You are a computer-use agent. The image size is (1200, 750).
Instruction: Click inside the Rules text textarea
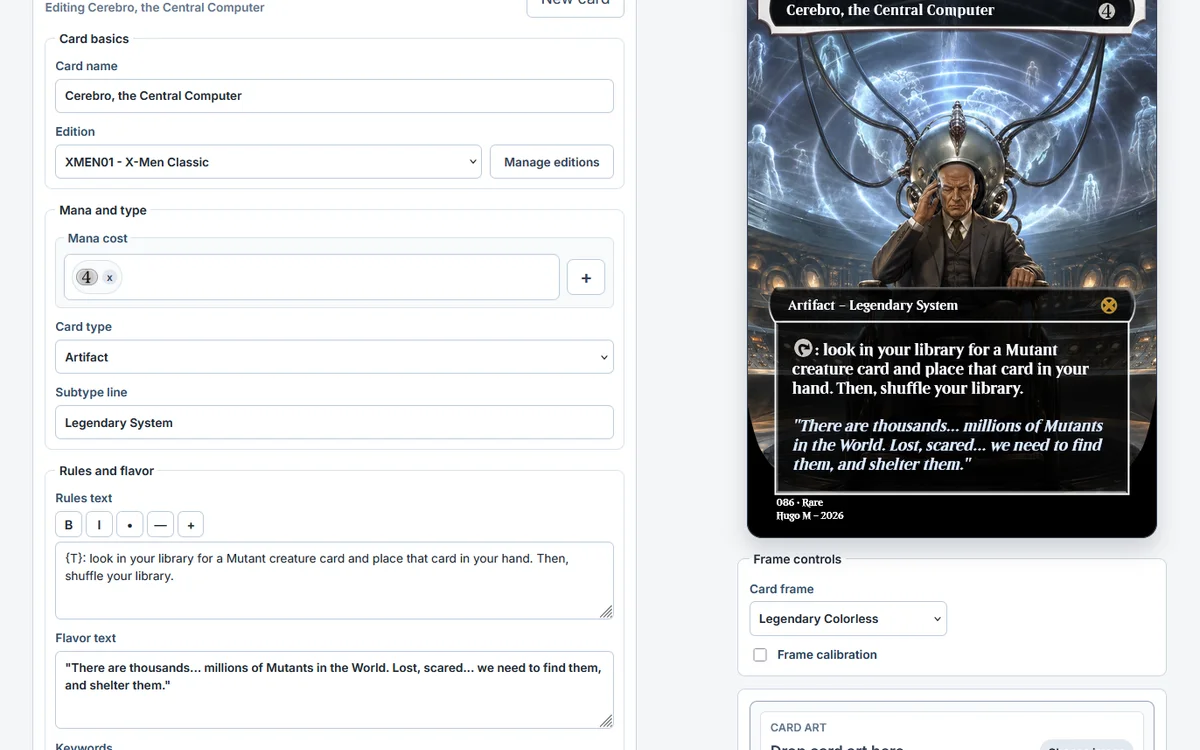pos(334,581)
